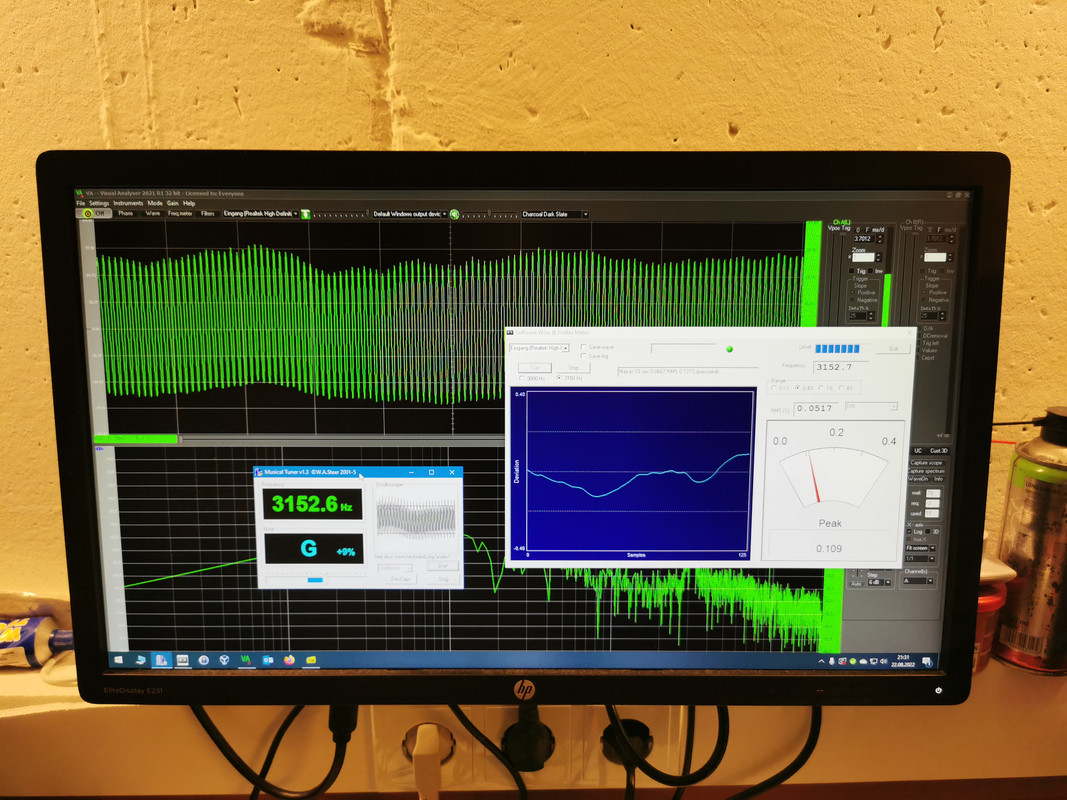Click the Ch A Zoom stepper
This screenshot has height=800, width=1067.
click(879, 257)
